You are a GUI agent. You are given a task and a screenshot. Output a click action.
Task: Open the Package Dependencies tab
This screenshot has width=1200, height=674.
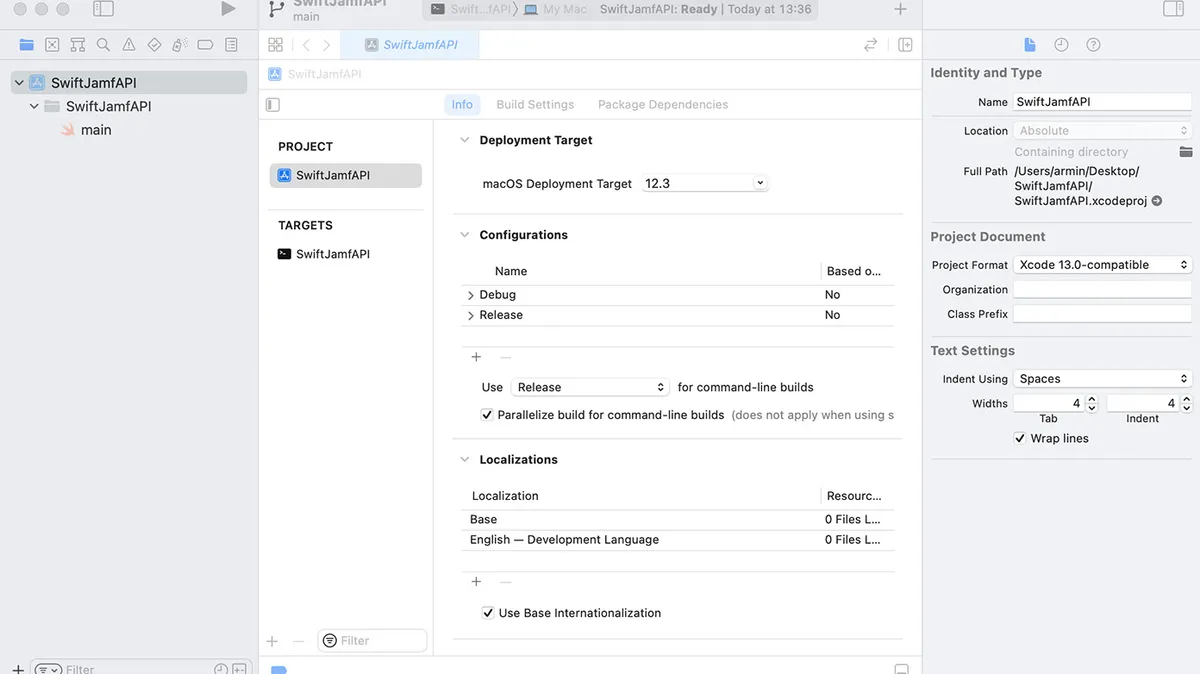(665, 104)
